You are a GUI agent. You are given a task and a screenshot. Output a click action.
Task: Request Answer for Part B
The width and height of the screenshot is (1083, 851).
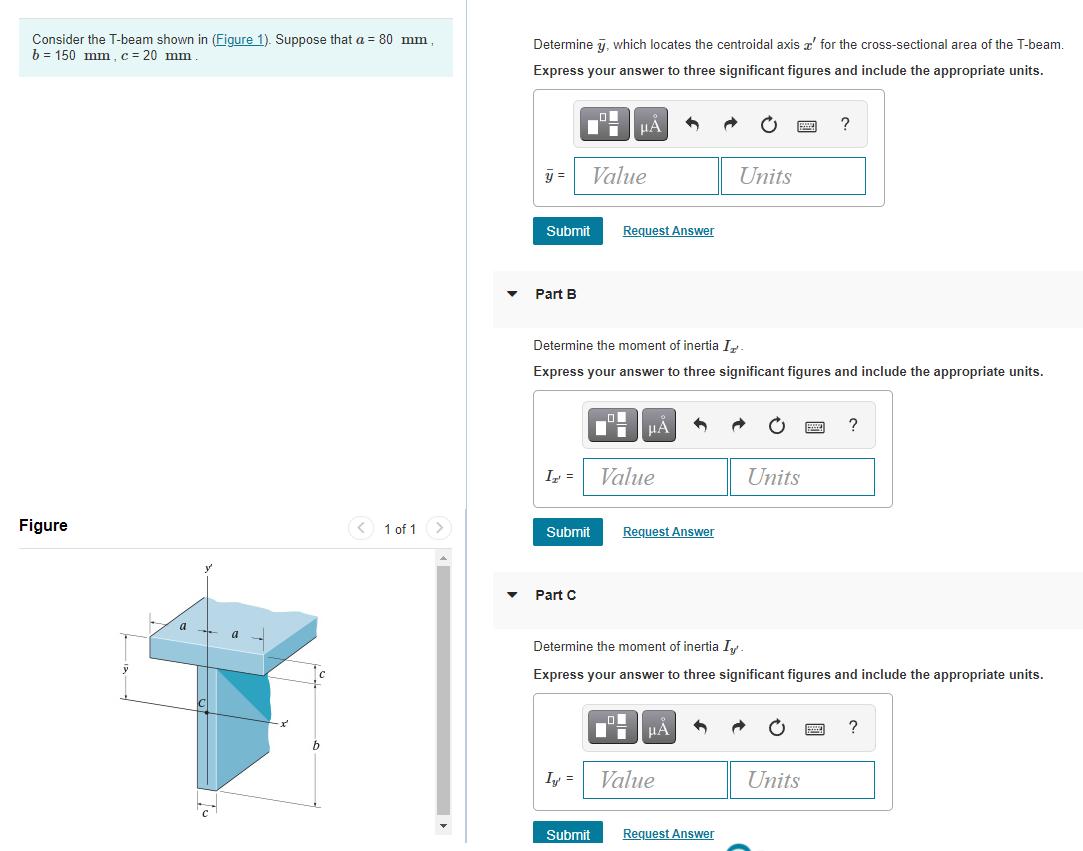[x=669, y=532]
